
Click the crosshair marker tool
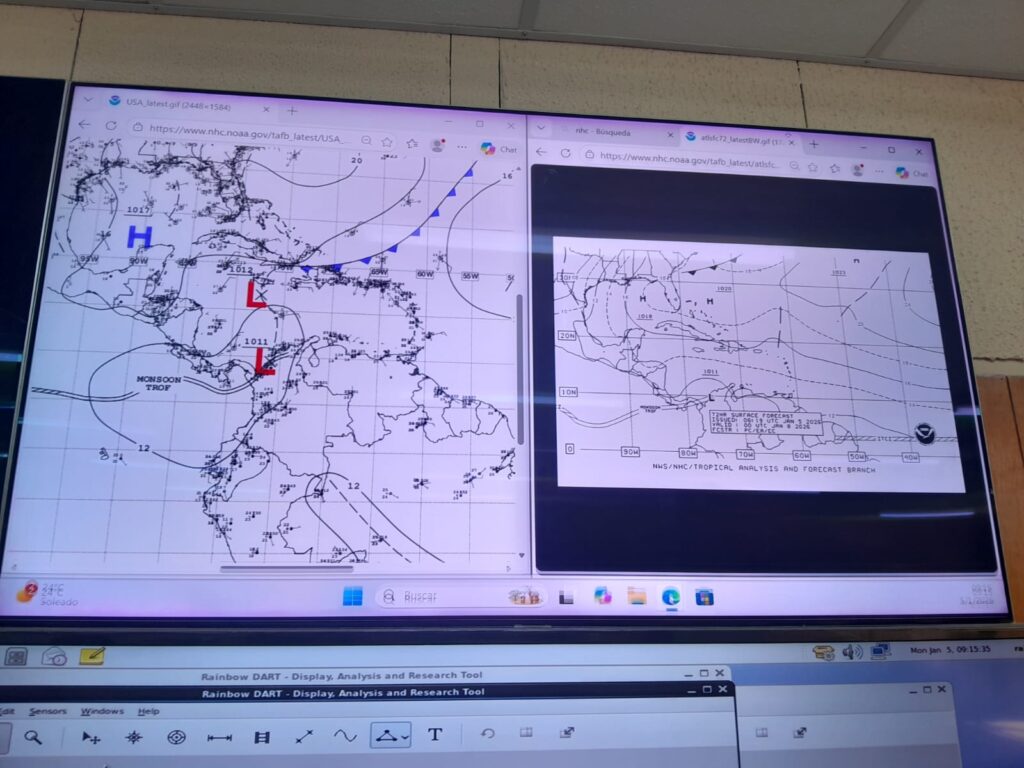pos(133,737)
